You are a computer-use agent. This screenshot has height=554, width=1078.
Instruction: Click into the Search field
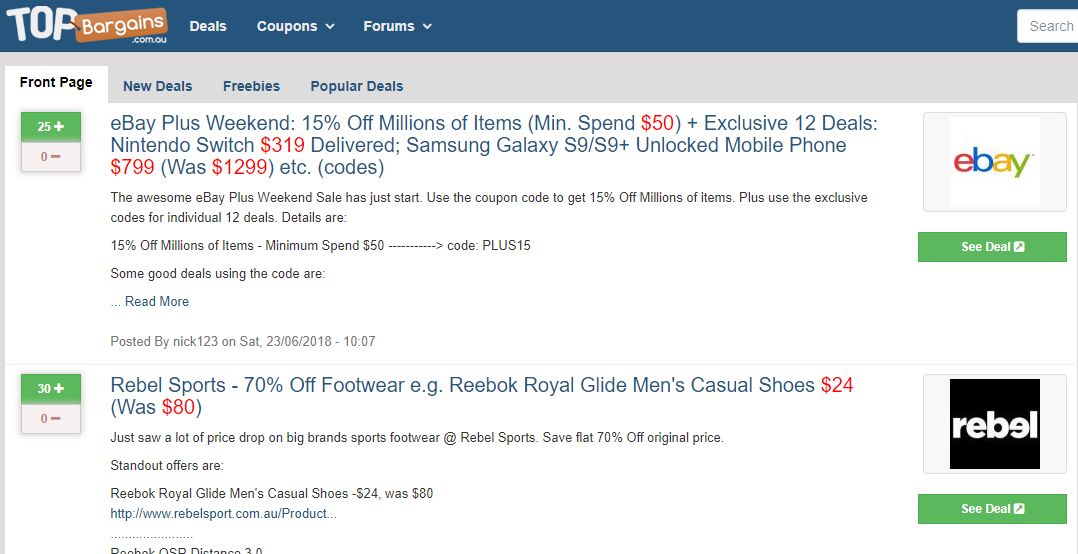tap(1048, 26)
